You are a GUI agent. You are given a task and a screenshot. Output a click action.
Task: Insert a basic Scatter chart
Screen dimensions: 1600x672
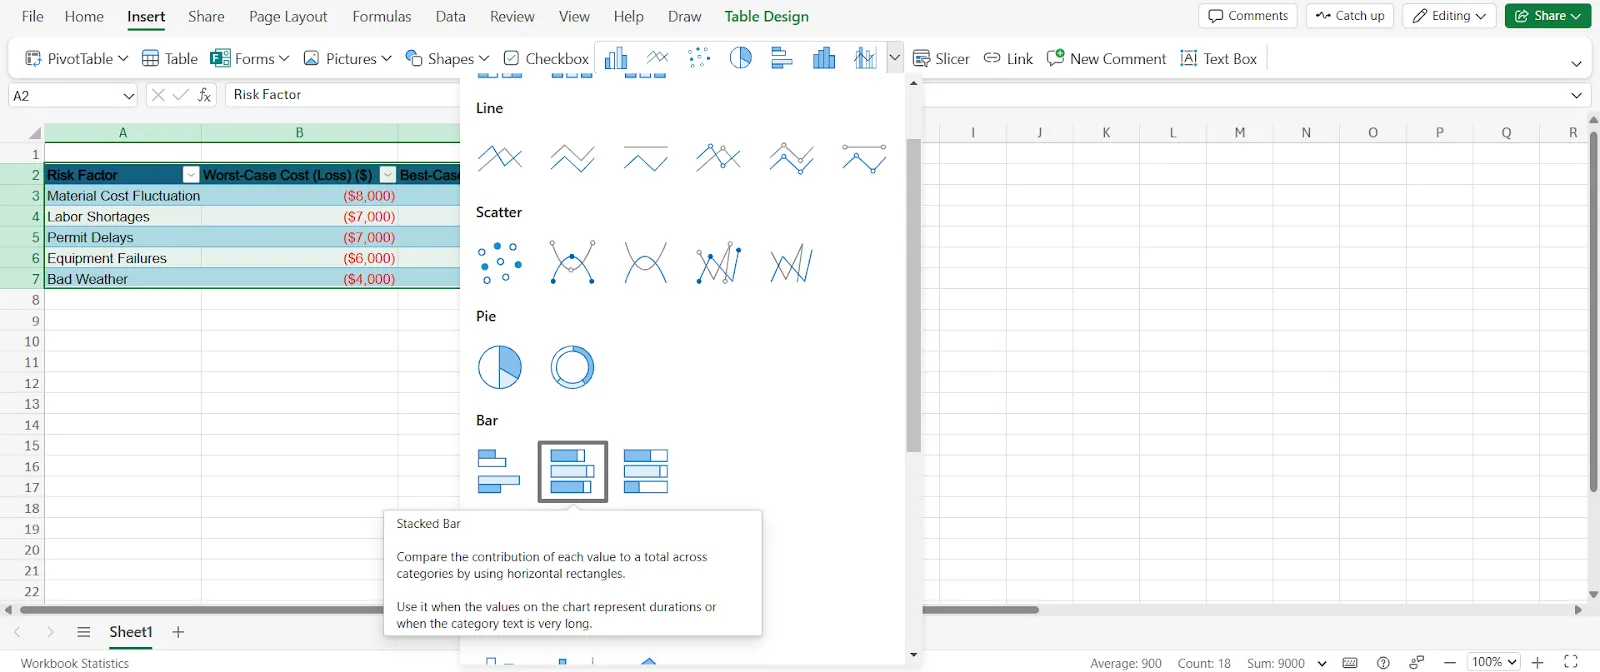500,263
